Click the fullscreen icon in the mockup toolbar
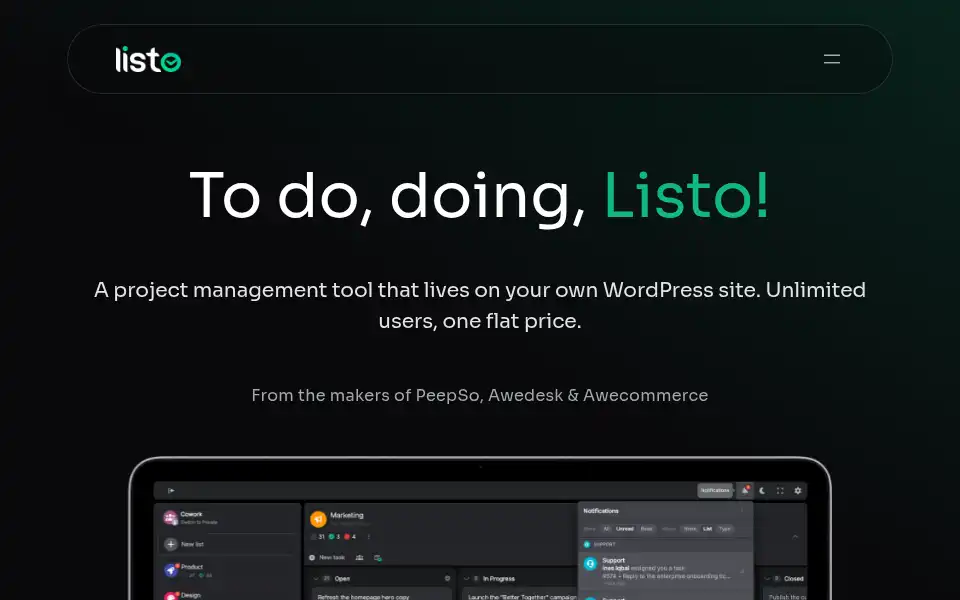Image resolution: width=960 pixels, height=600 pixels. [780, 490]
